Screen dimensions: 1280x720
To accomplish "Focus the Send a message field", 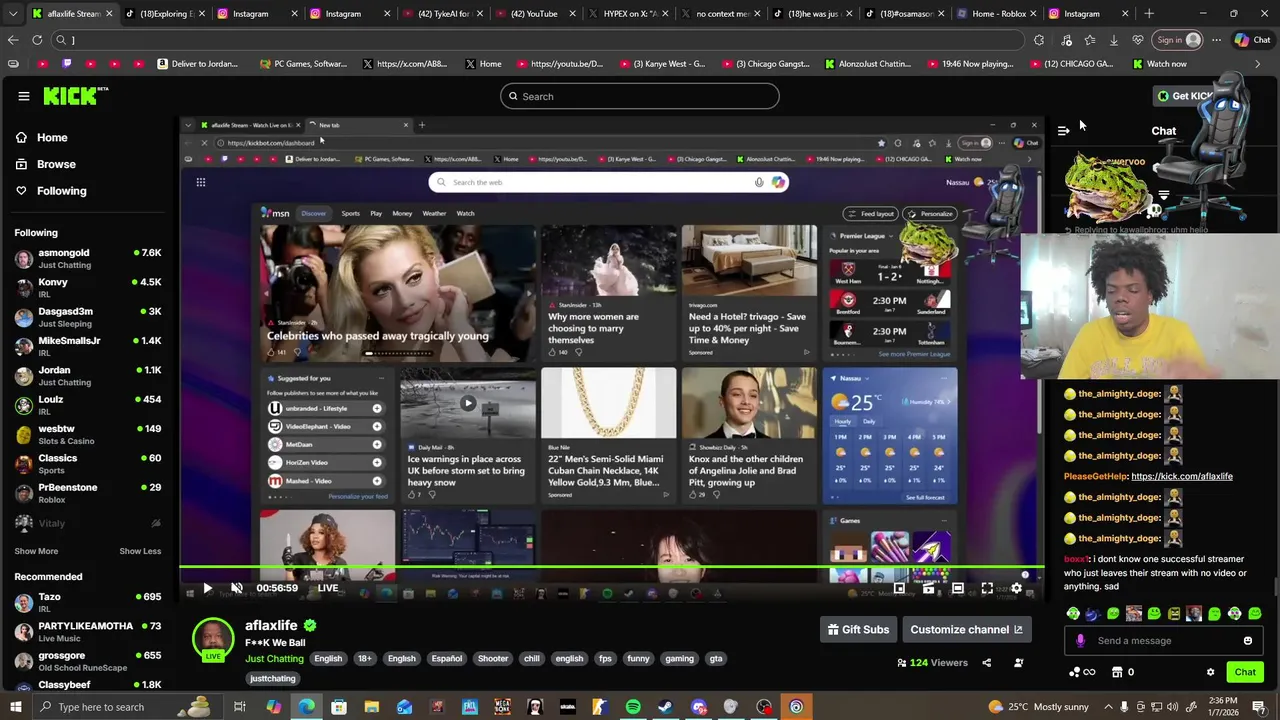I will point(1164,641).
